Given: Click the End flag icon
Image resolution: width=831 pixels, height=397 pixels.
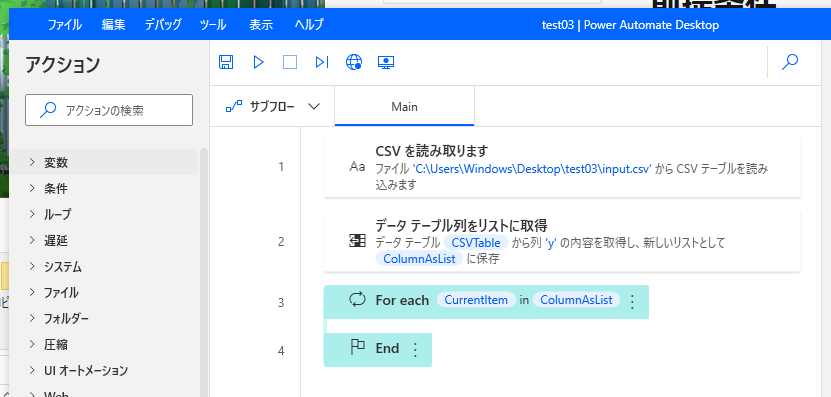Looking at the screenshot, I should coord(358,348).
